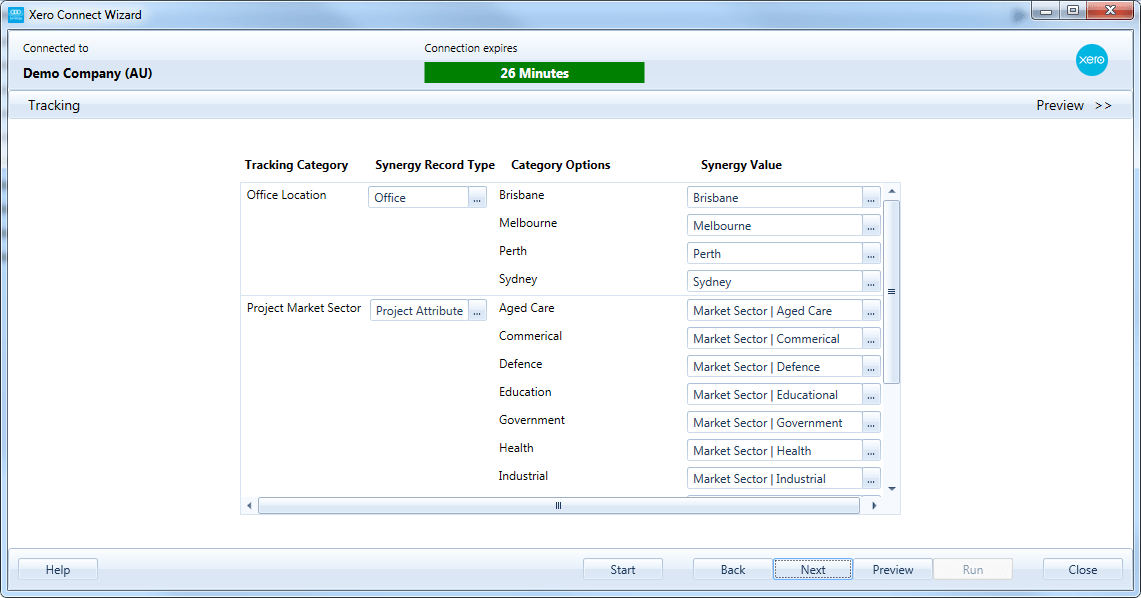This screenshot has height=598, width=1141.
Task: Open the picker for Market Sector | Health
Action: click(x=870, y=450)
